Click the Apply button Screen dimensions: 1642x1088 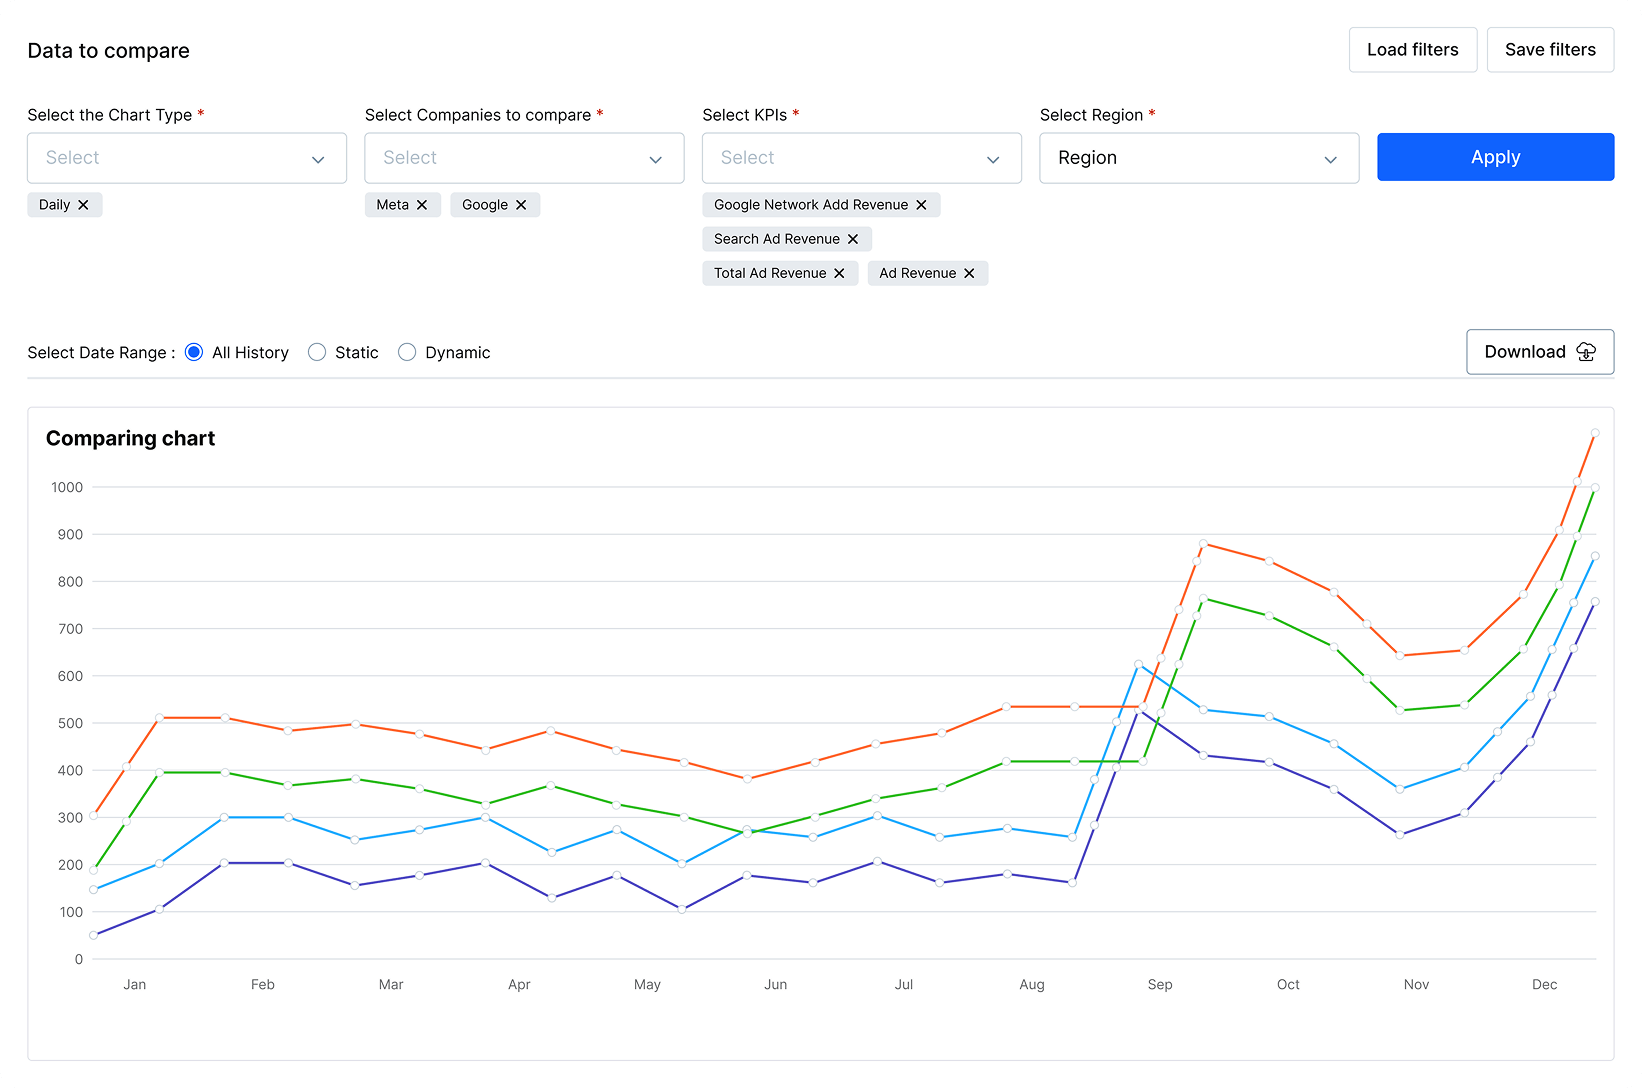coord(1495,157)
